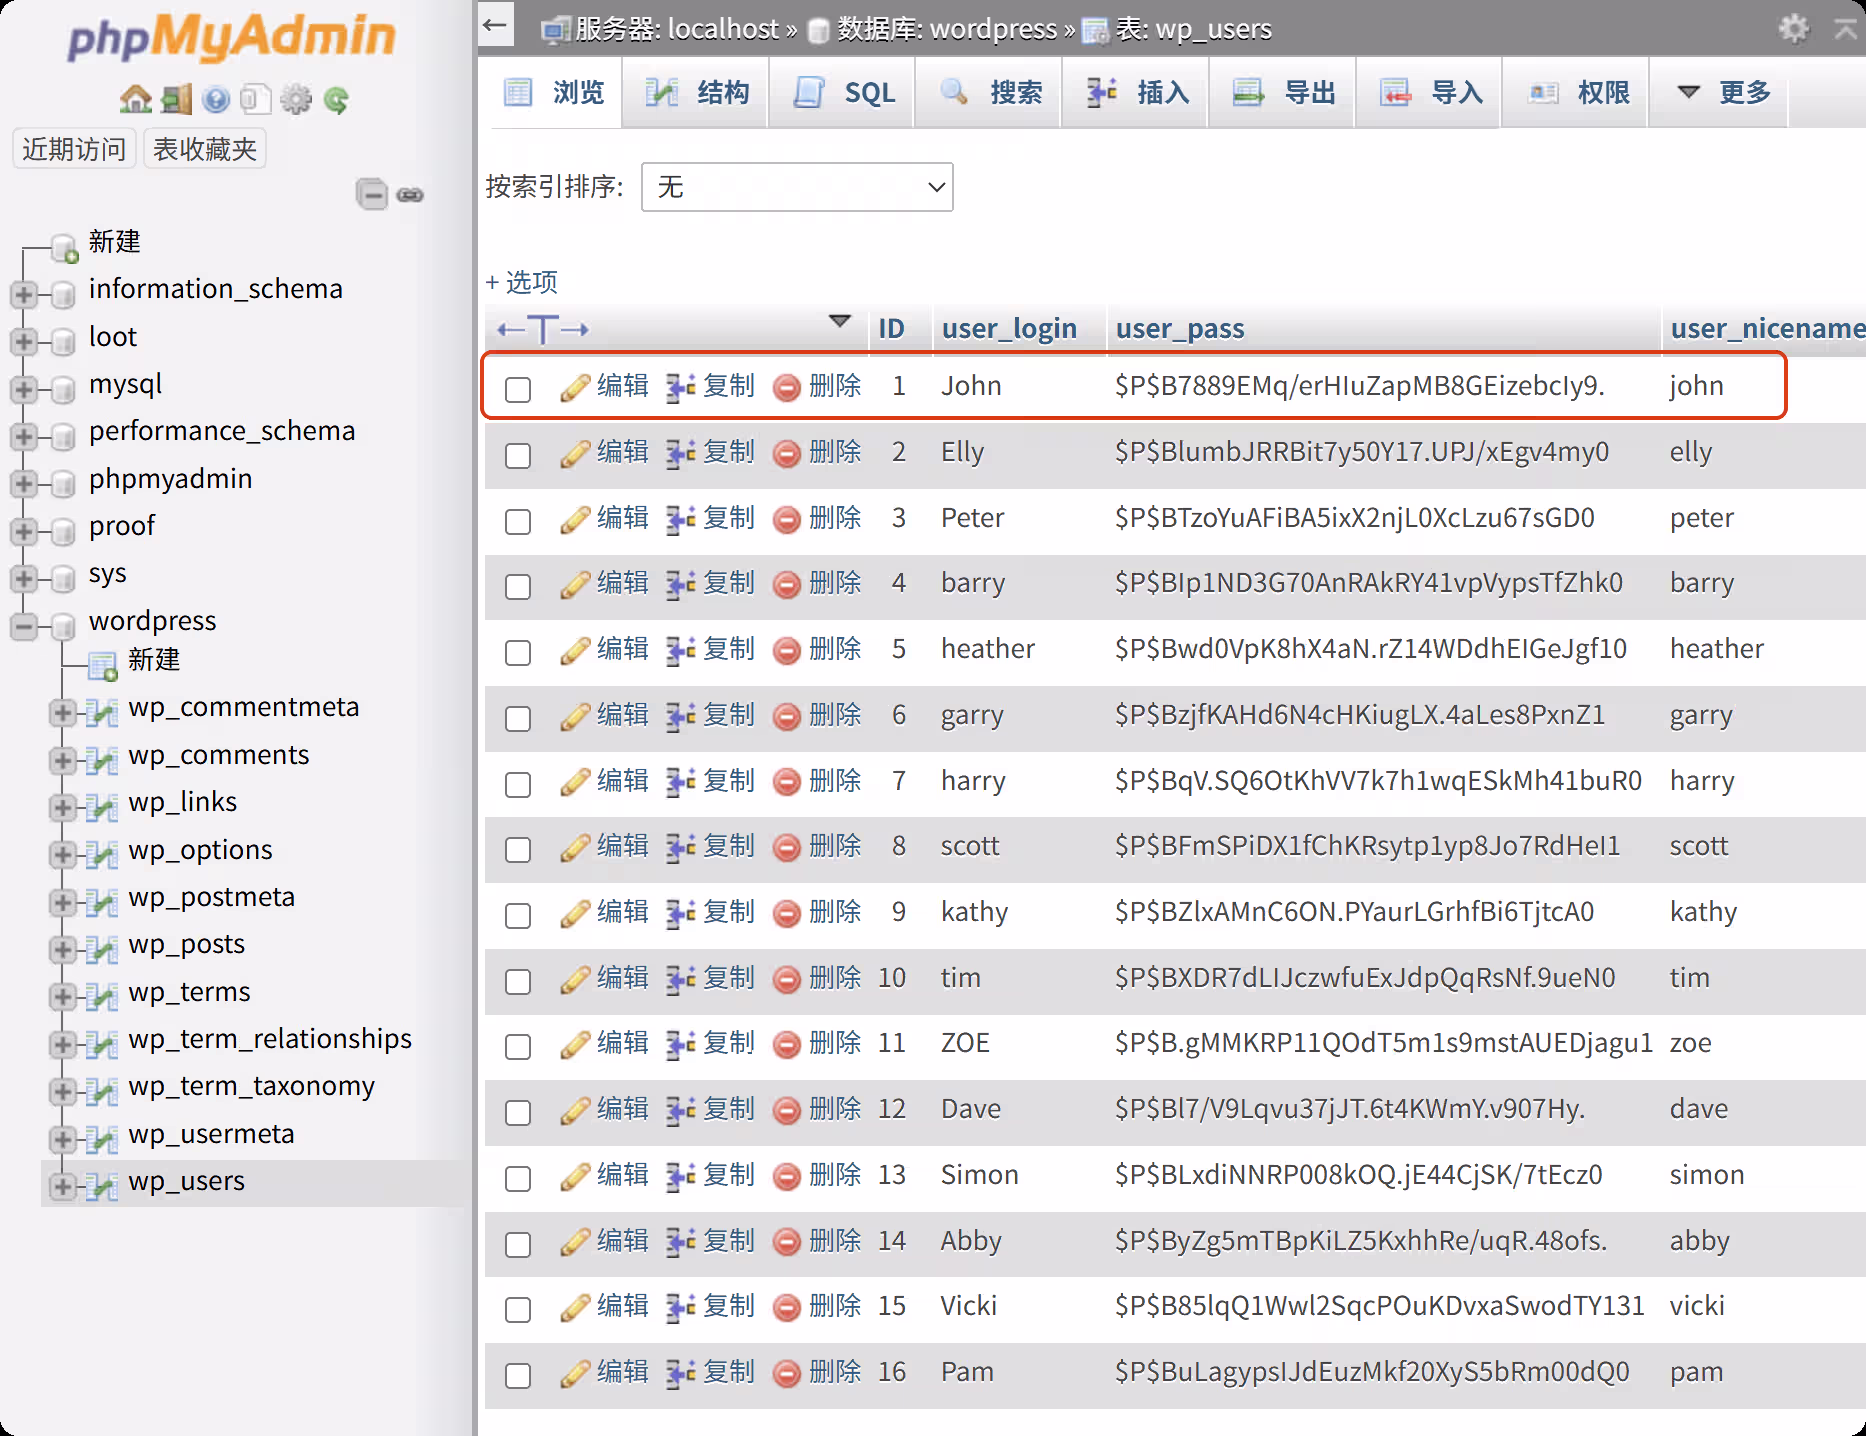Viewport: 1866px width, 1436px height.
Task: Click the copy icon for the Peter row
Action: [x=681, y=519]
